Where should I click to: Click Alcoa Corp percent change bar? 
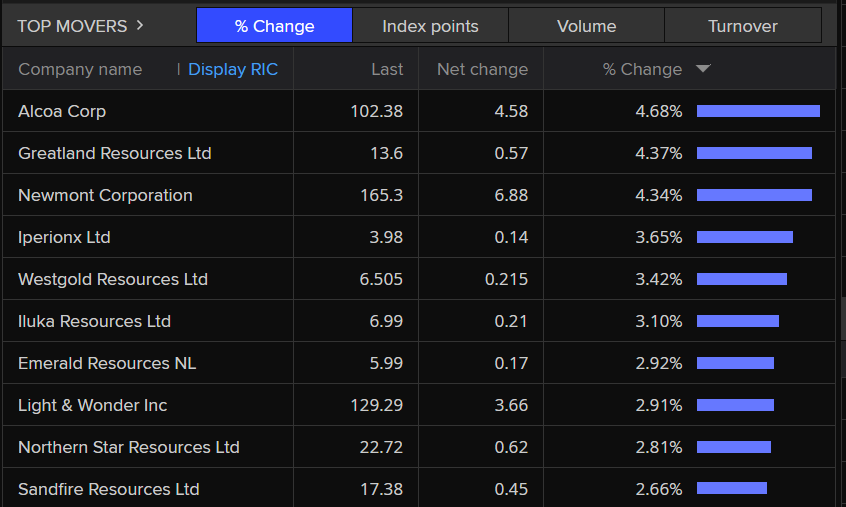coord(758,111)
